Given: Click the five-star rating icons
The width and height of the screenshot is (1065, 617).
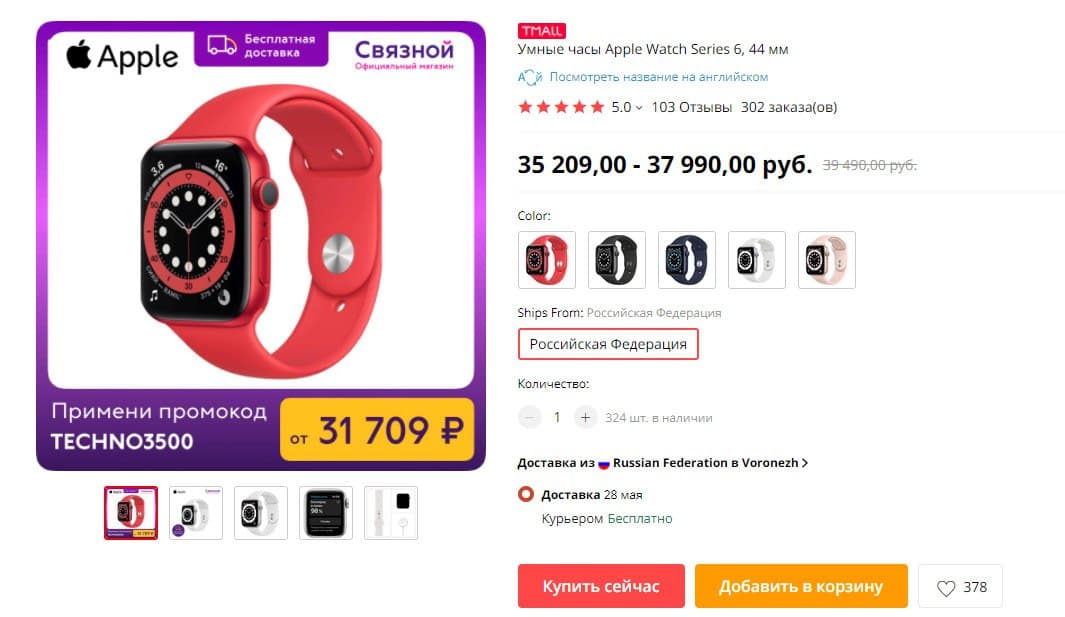Looking at the screenshot, I should tap(561, 107).
